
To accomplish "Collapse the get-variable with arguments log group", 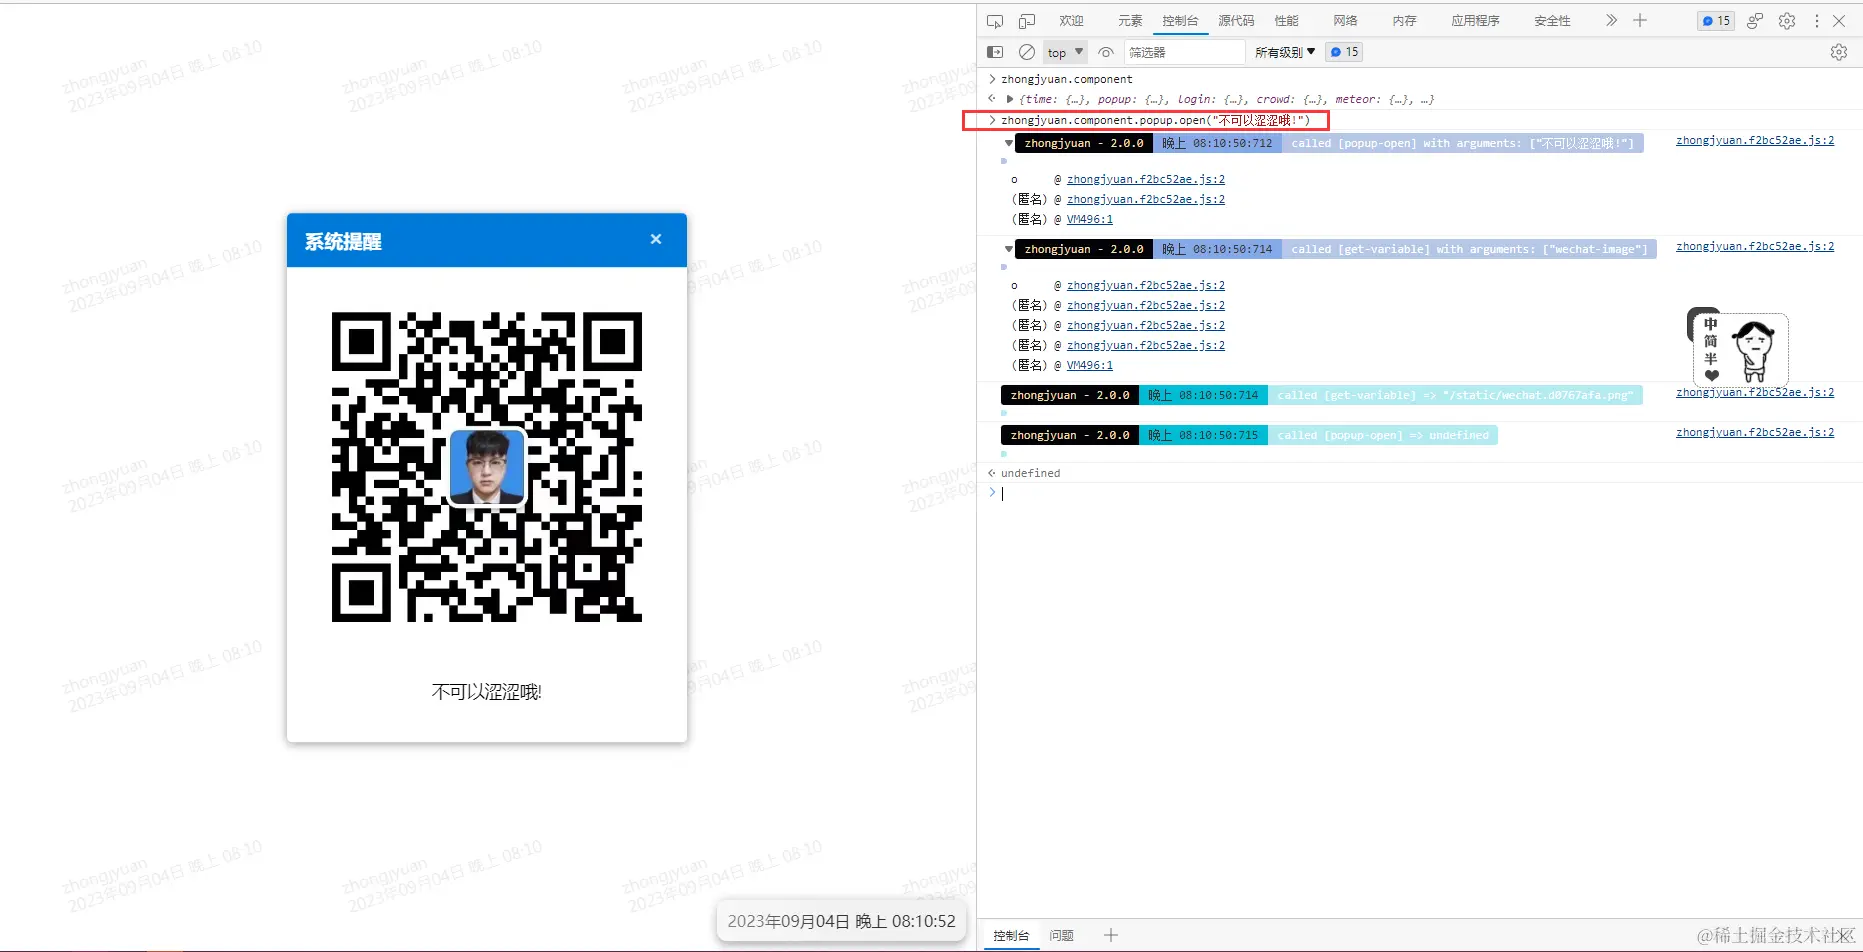I will (1008, 249).
